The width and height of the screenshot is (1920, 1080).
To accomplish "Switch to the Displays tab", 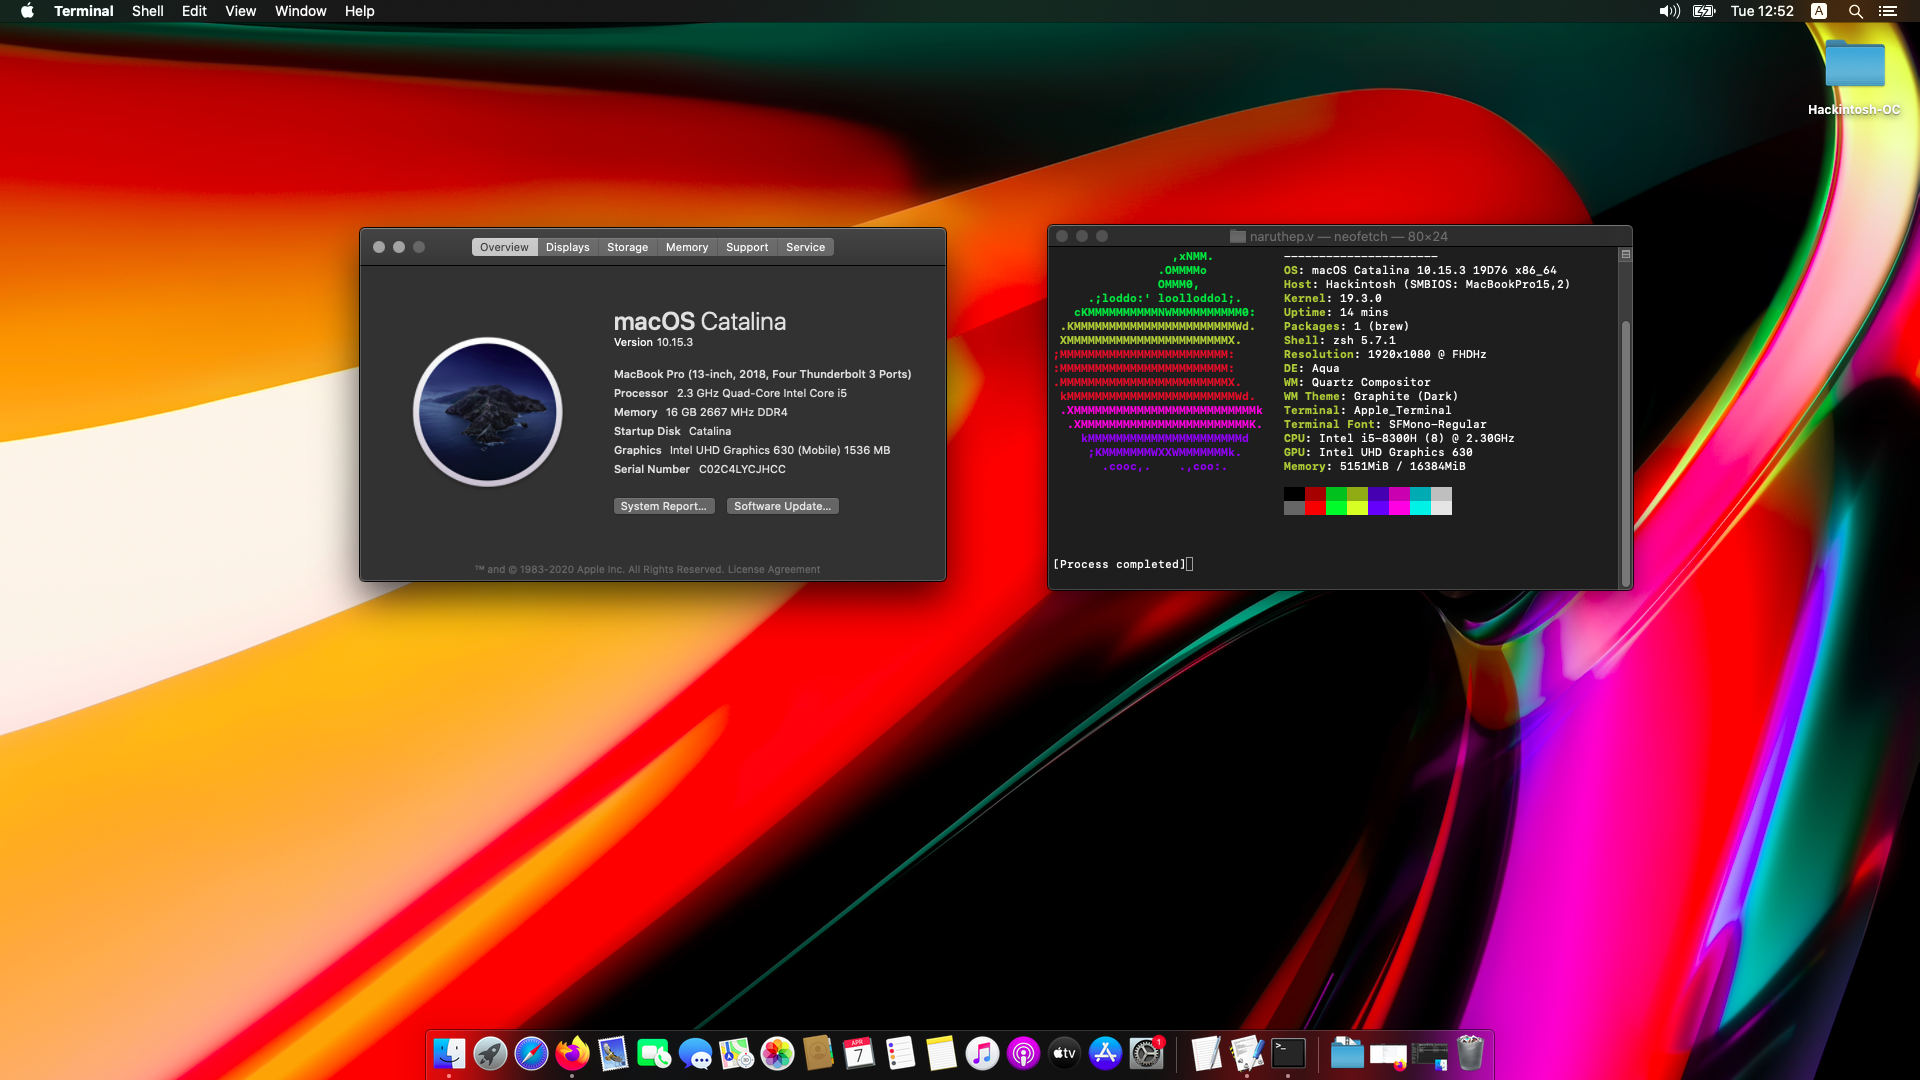I will click(x=568, y=247).
